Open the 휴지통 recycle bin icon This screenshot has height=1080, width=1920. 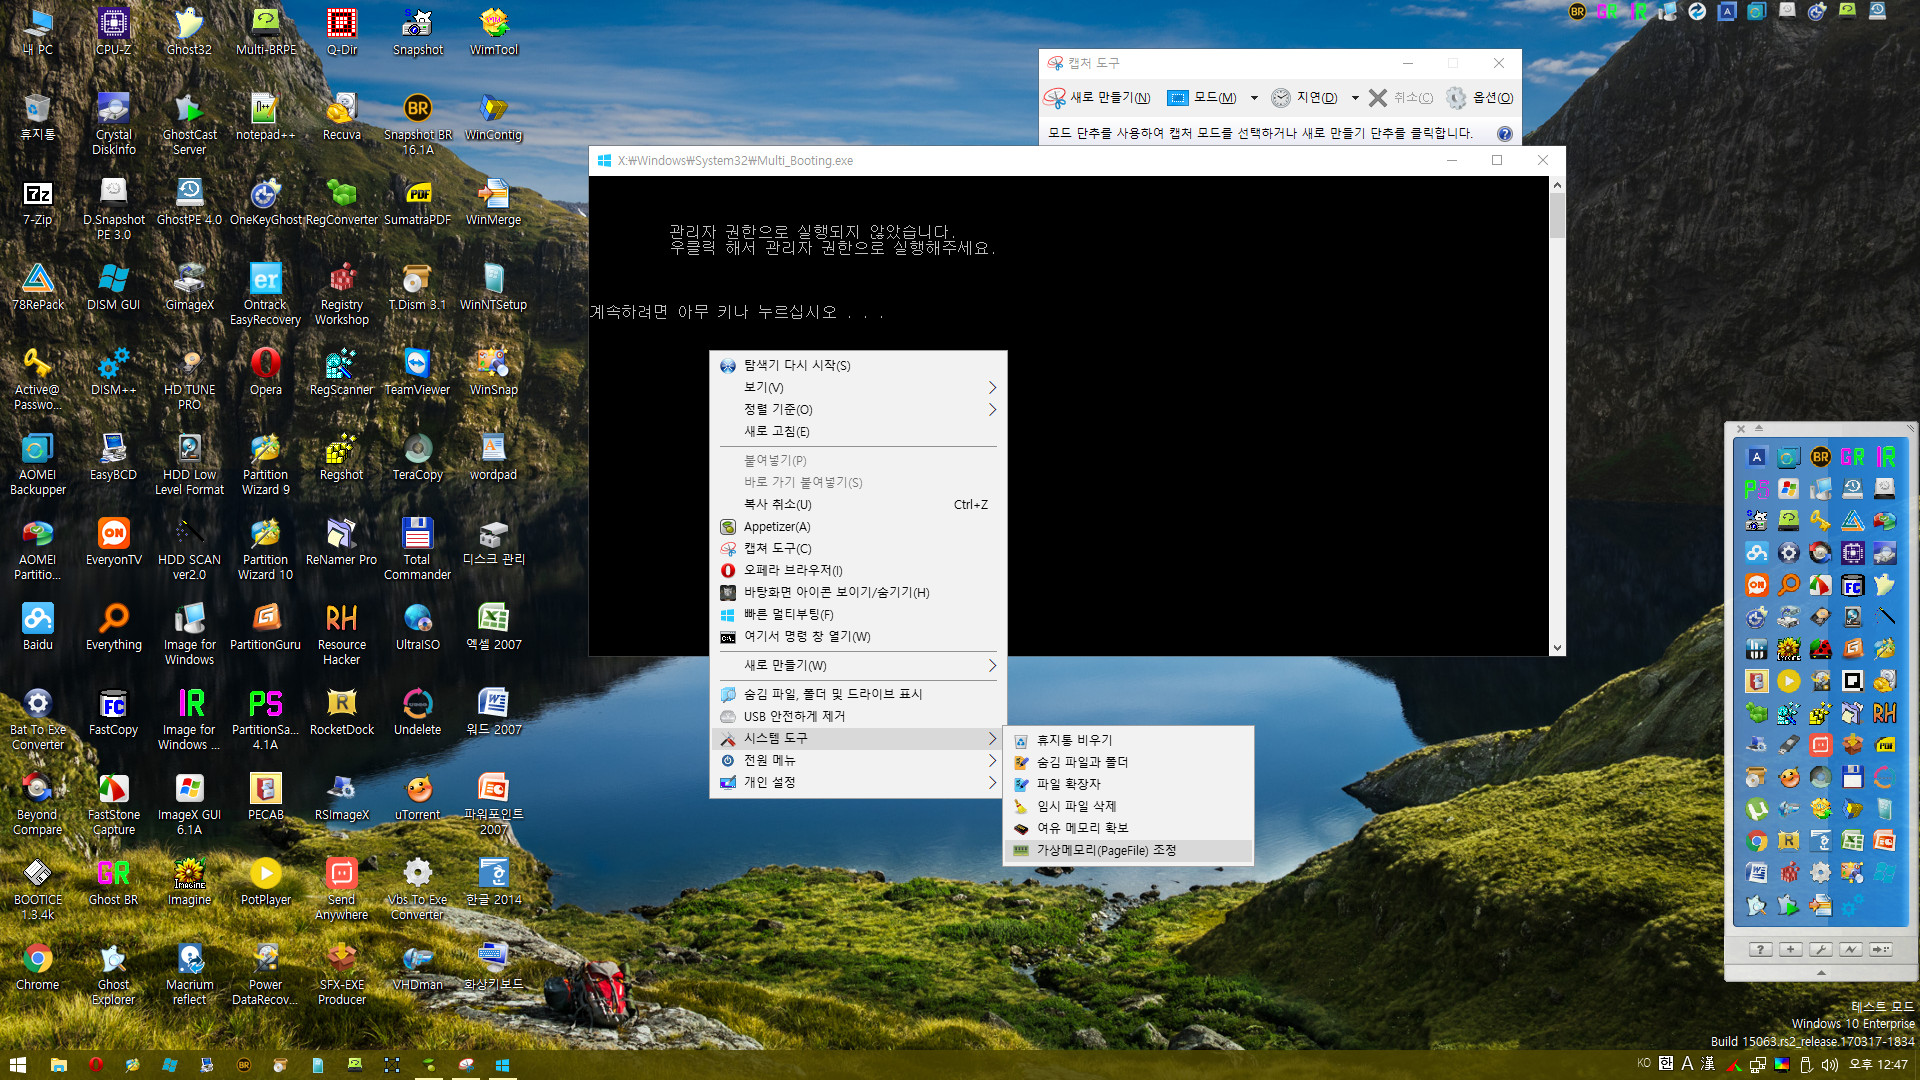point(38,116)
